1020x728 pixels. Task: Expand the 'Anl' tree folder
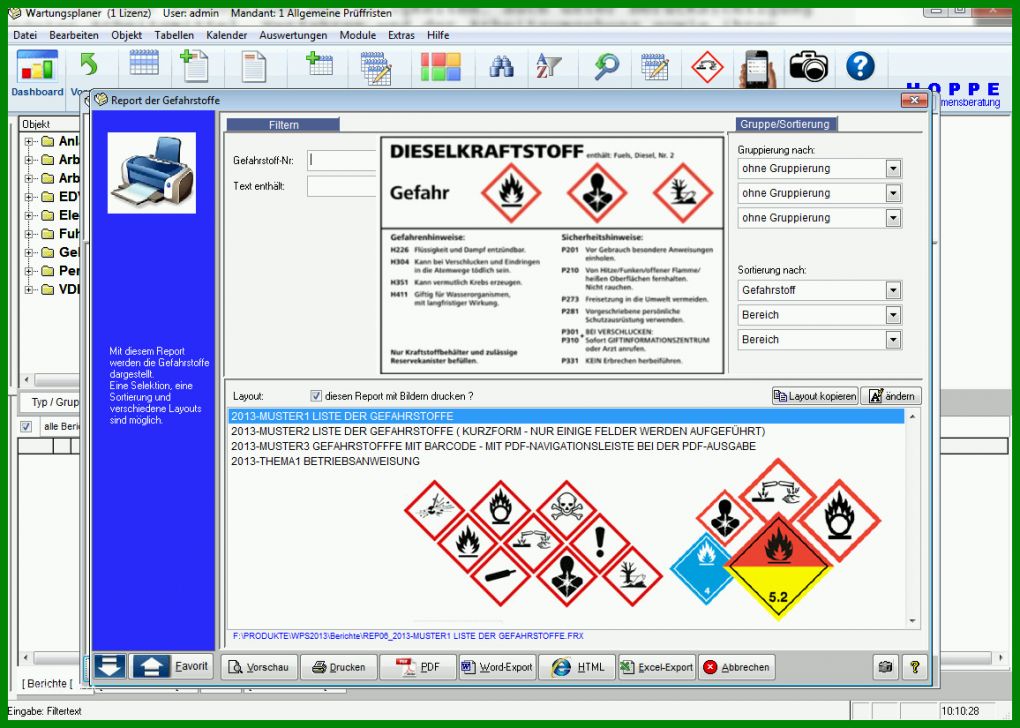(29, 141)
